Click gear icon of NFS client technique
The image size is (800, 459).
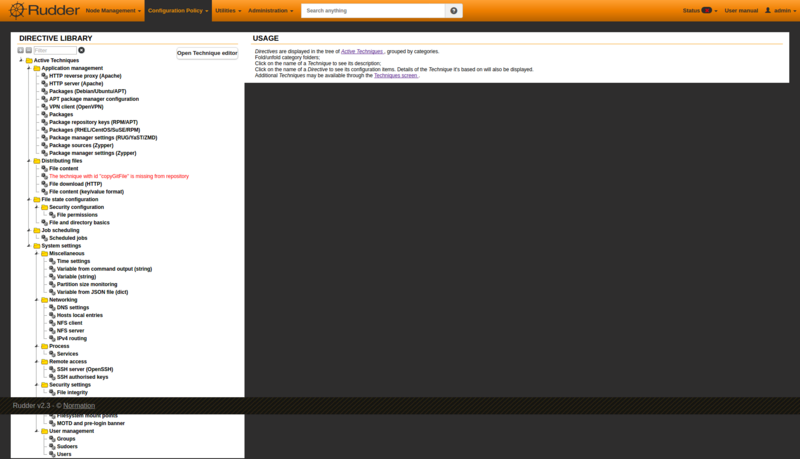(52, 323)
